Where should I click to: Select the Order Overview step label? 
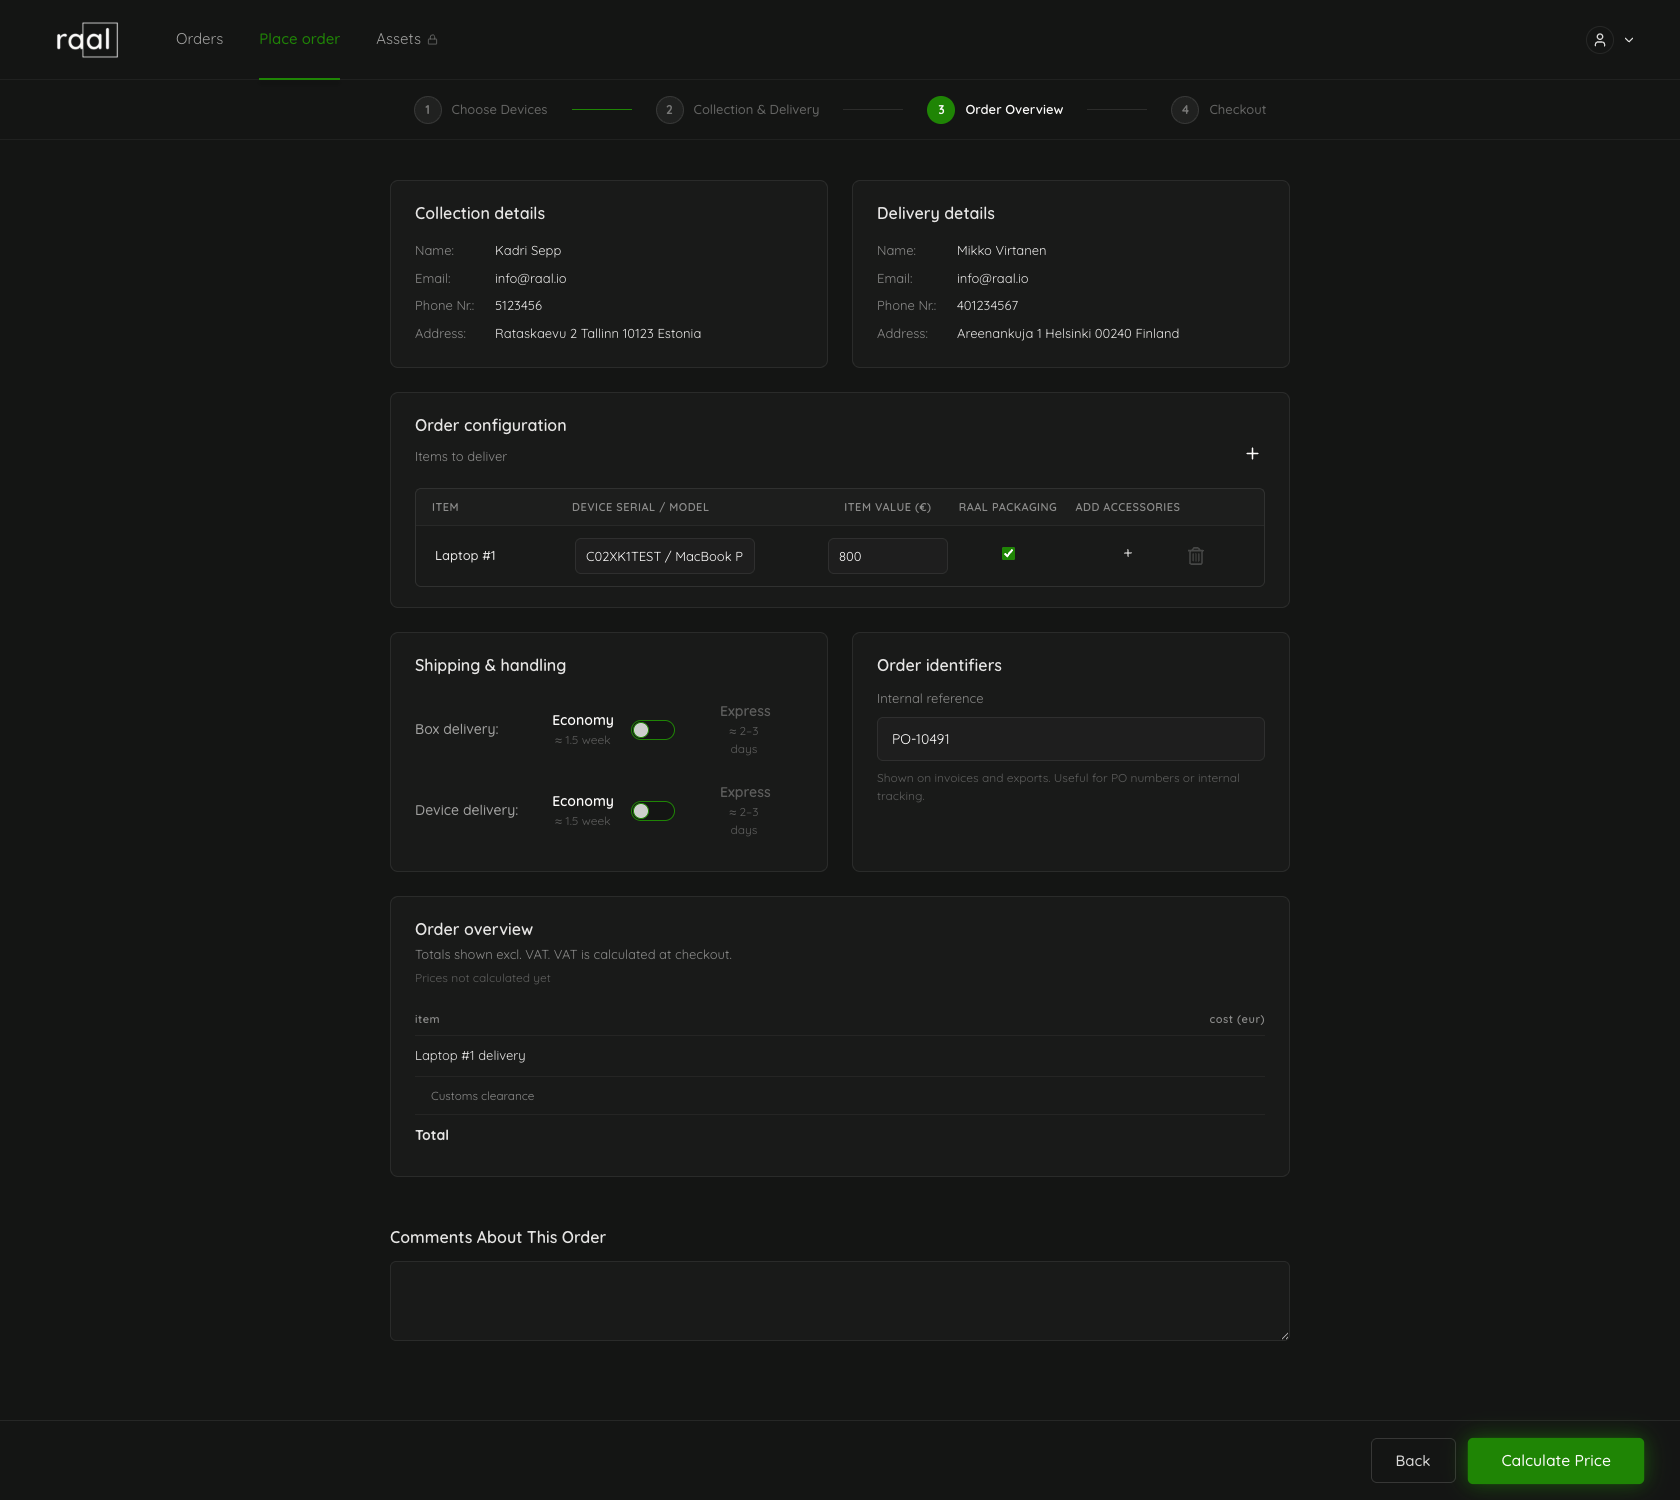click(x=1014, y=110)
